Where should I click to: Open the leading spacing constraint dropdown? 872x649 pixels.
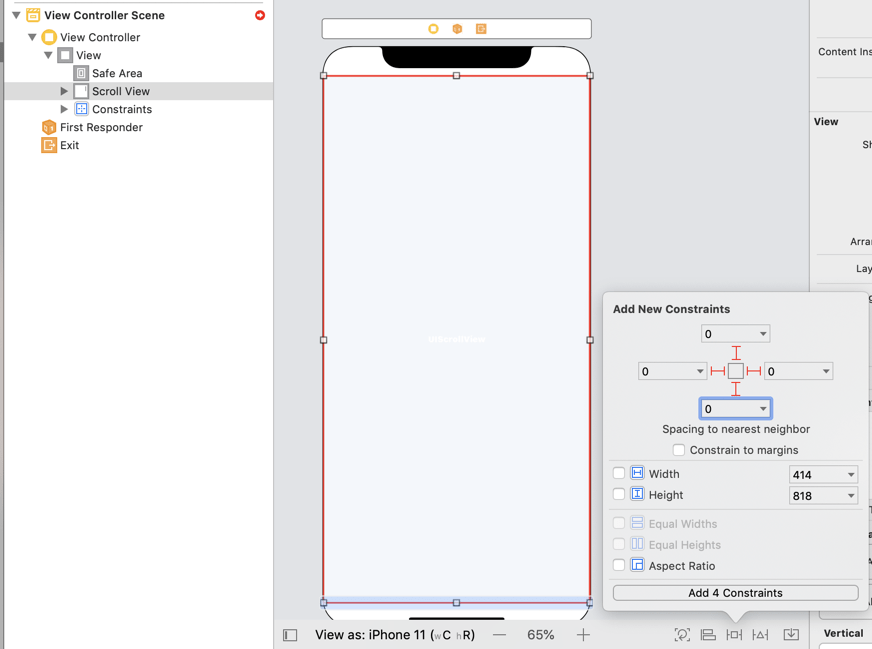672,371
